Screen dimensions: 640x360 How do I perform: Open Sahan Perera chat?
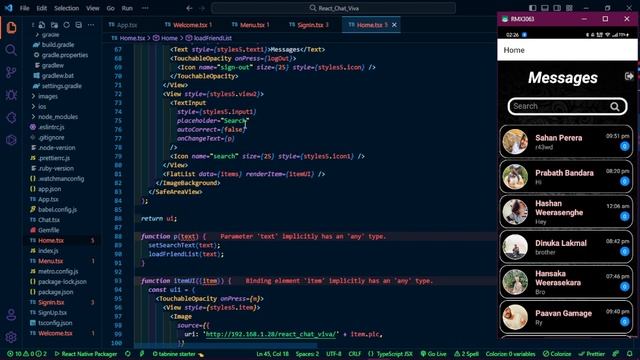566,142
